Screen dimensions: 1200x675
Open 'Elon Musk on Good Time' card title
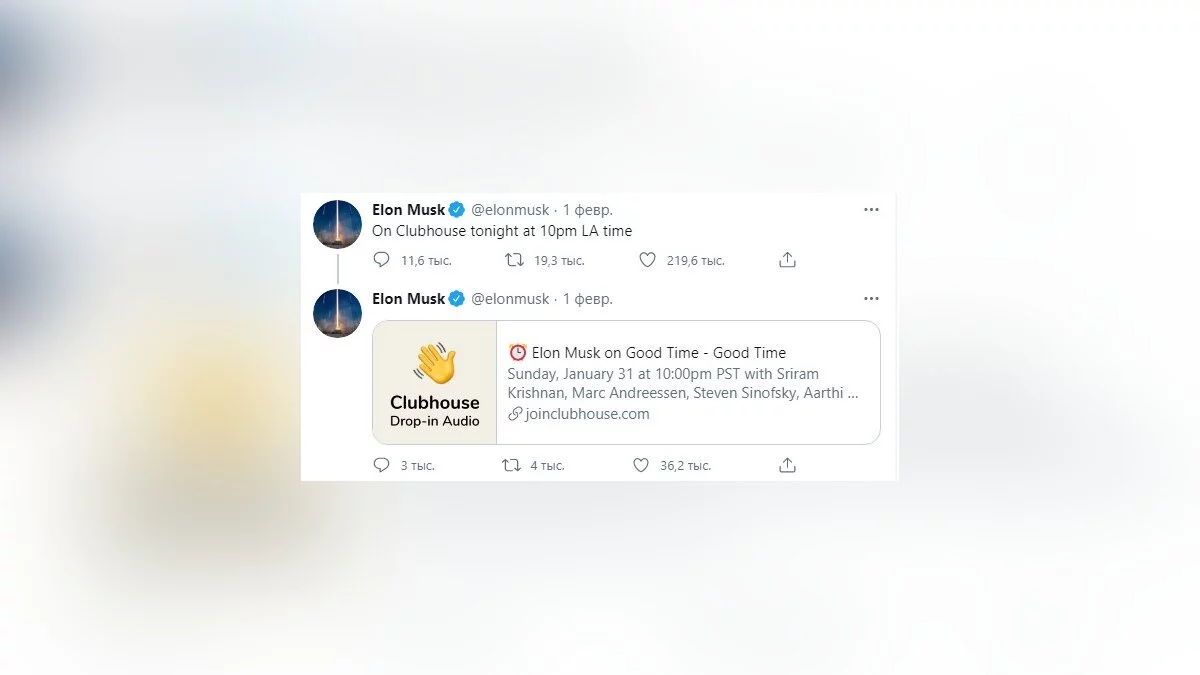[x=658, y=352]
